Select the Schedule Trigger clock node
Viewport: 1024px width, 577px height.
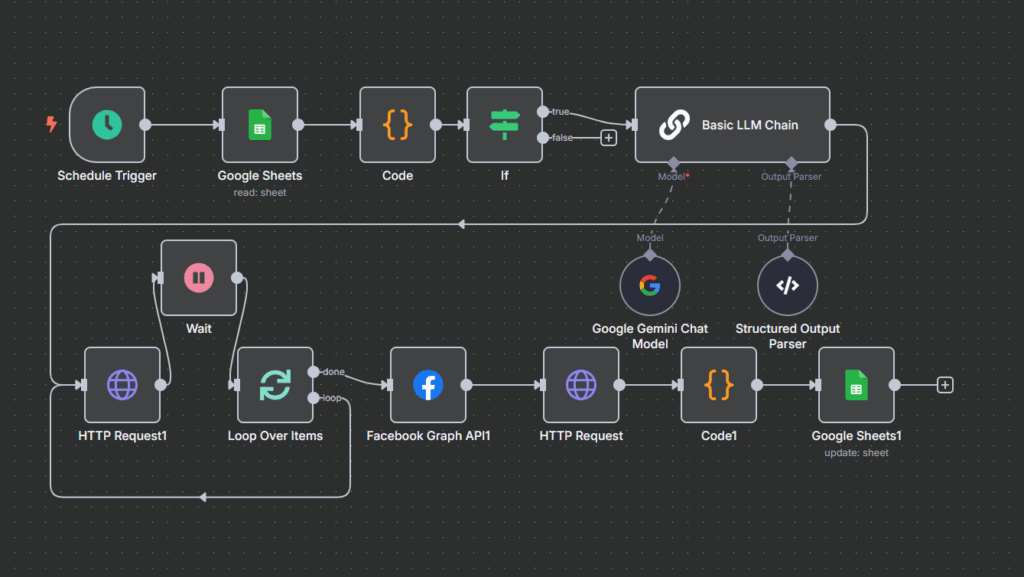(x=107, y=125)
